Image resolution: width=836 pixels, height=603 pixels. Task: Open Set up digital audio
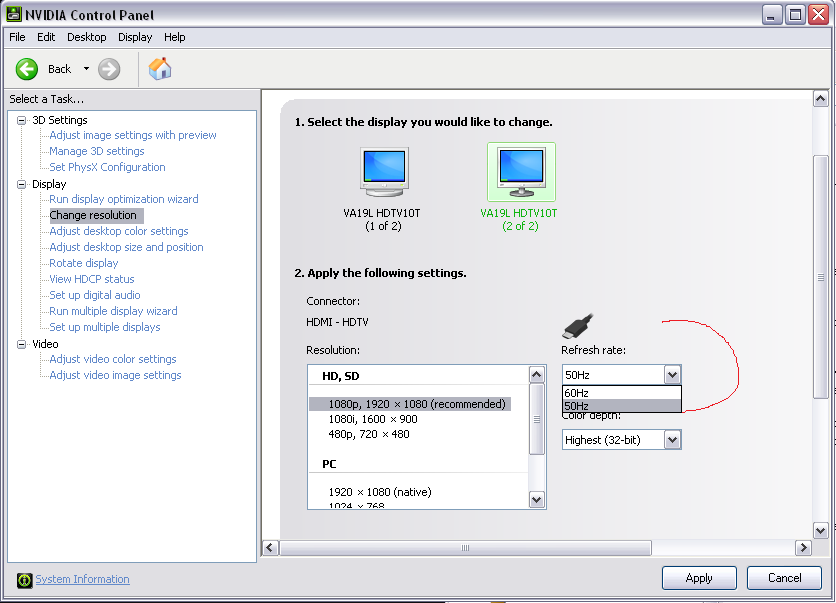tap(95, 295)
